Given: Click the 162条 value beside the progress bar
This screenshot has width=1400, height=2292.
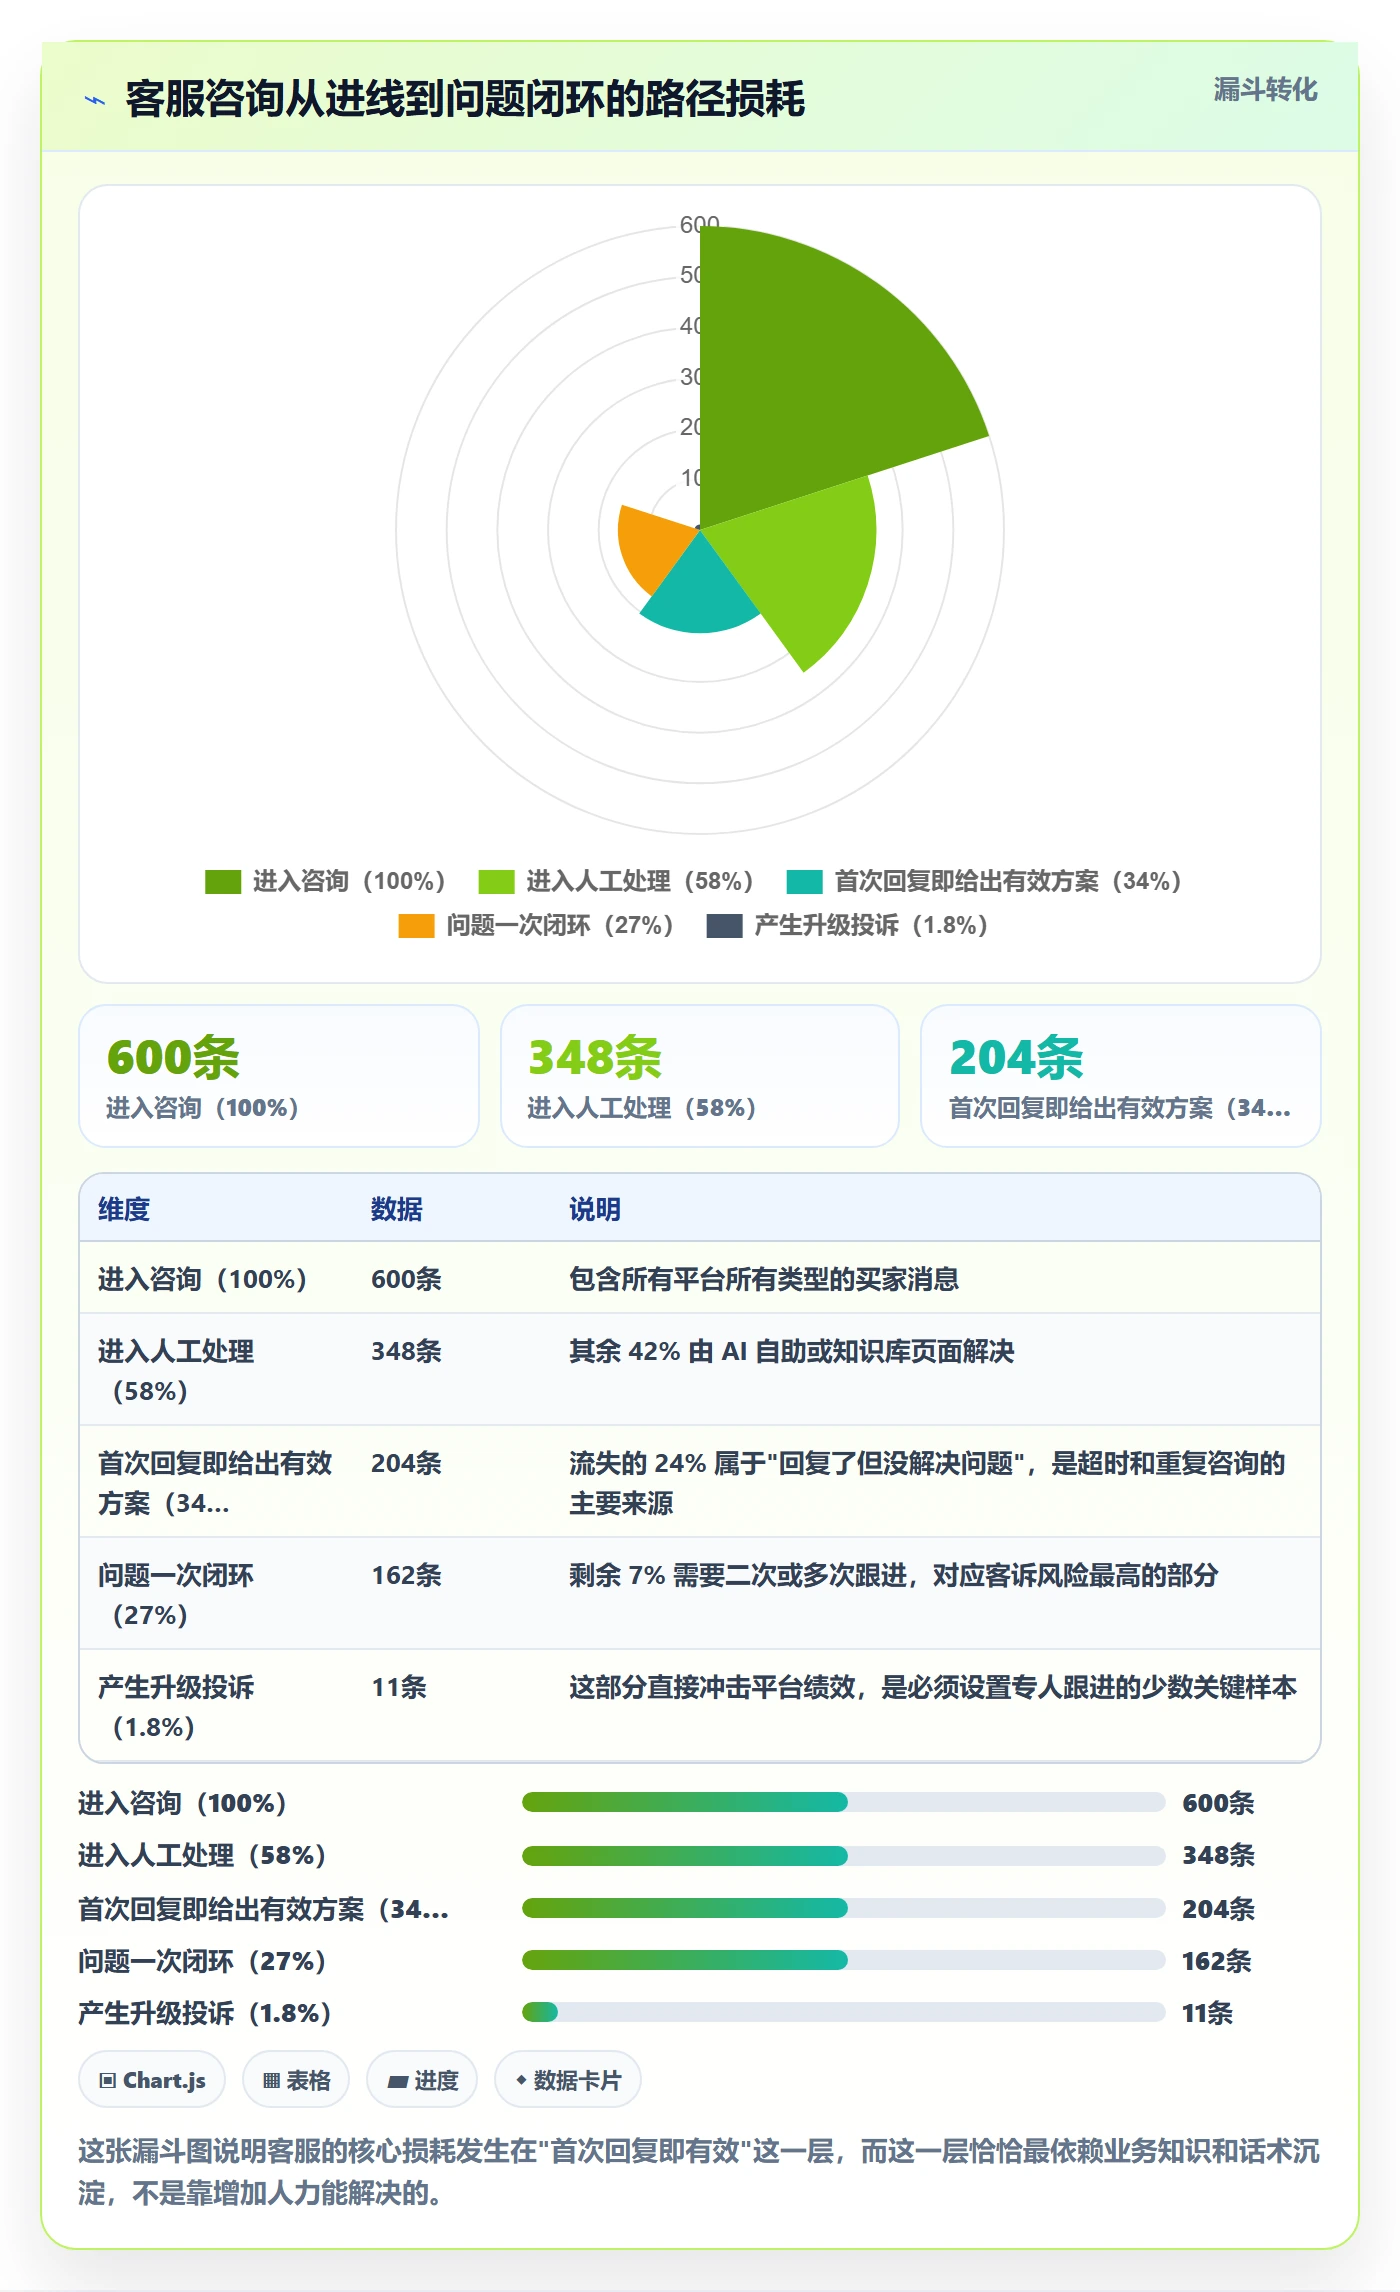Looking at the screenshot, I should click(1217, 1961).
